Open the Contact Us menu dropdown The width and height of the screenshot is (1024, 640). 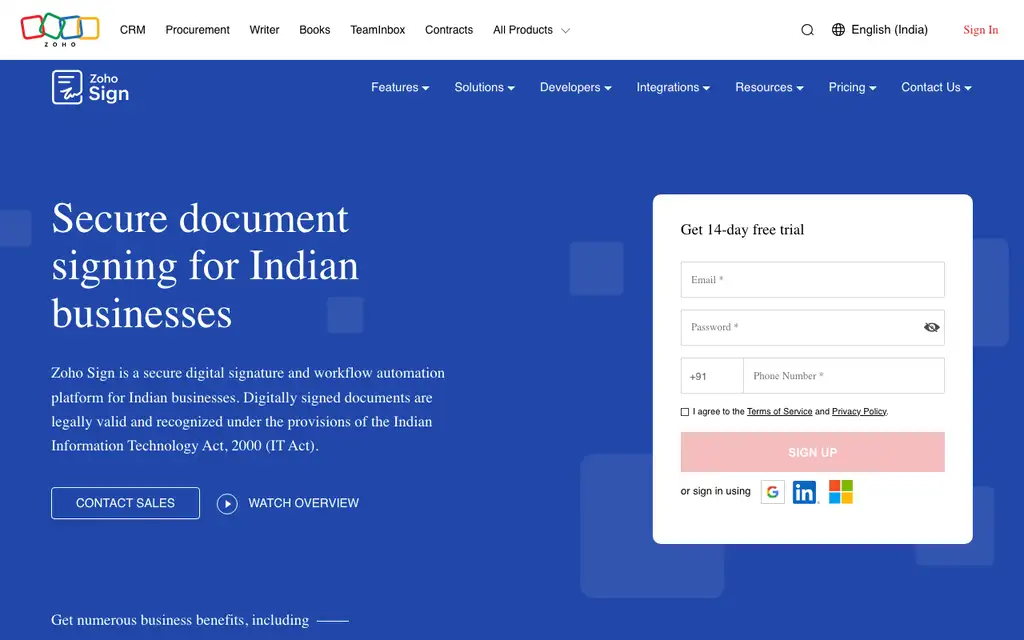point(936,88)
